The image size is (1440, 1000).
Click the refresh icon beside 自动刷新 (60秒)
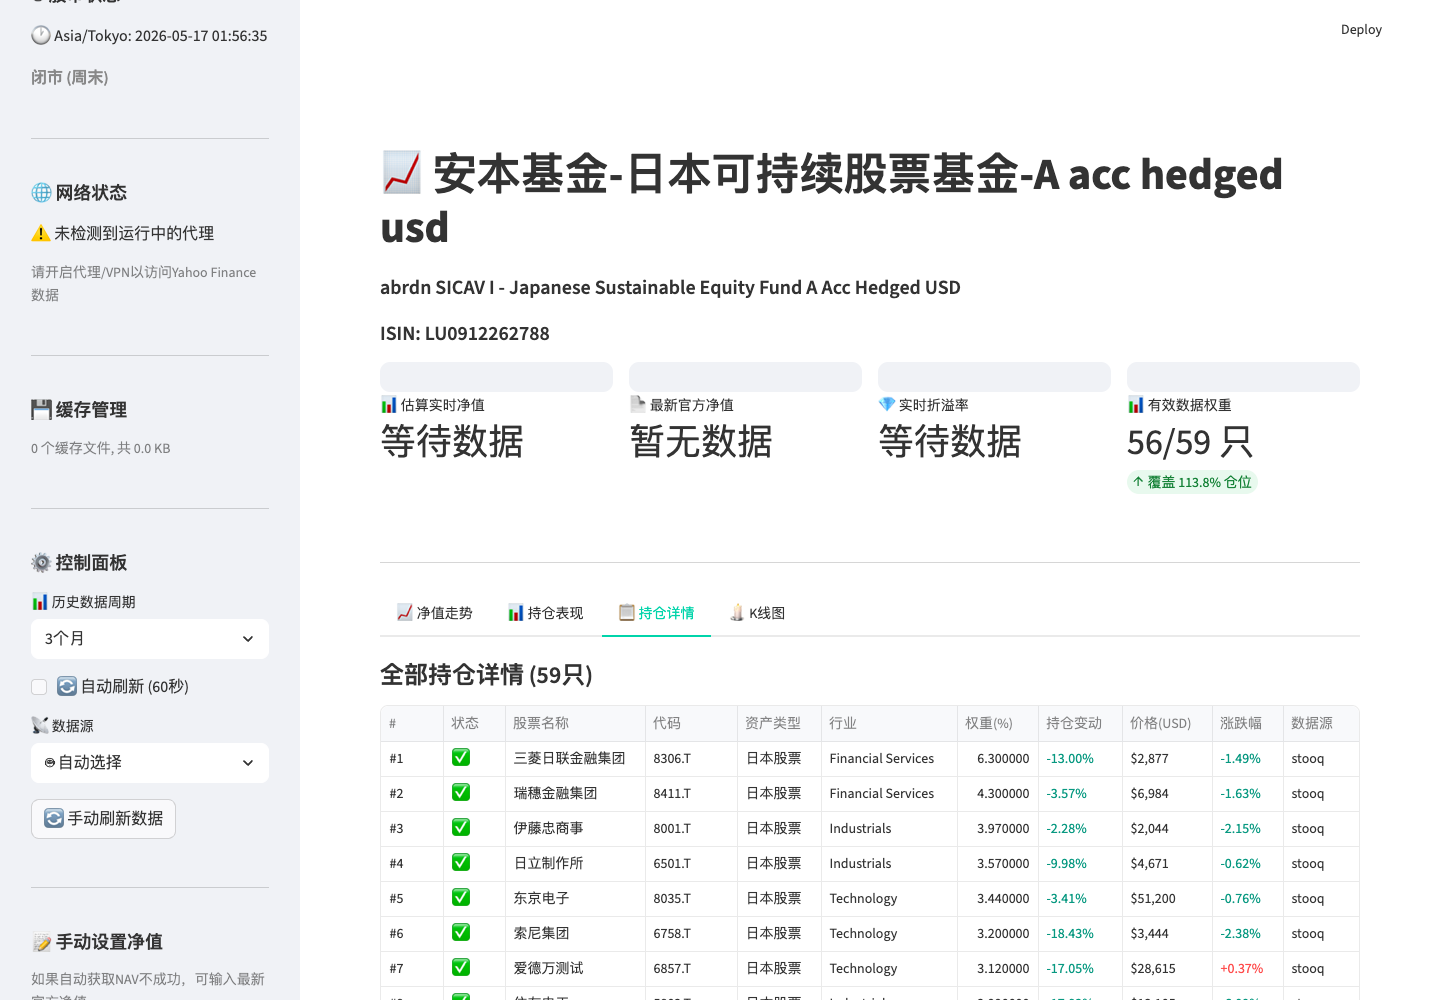[67, 686]
